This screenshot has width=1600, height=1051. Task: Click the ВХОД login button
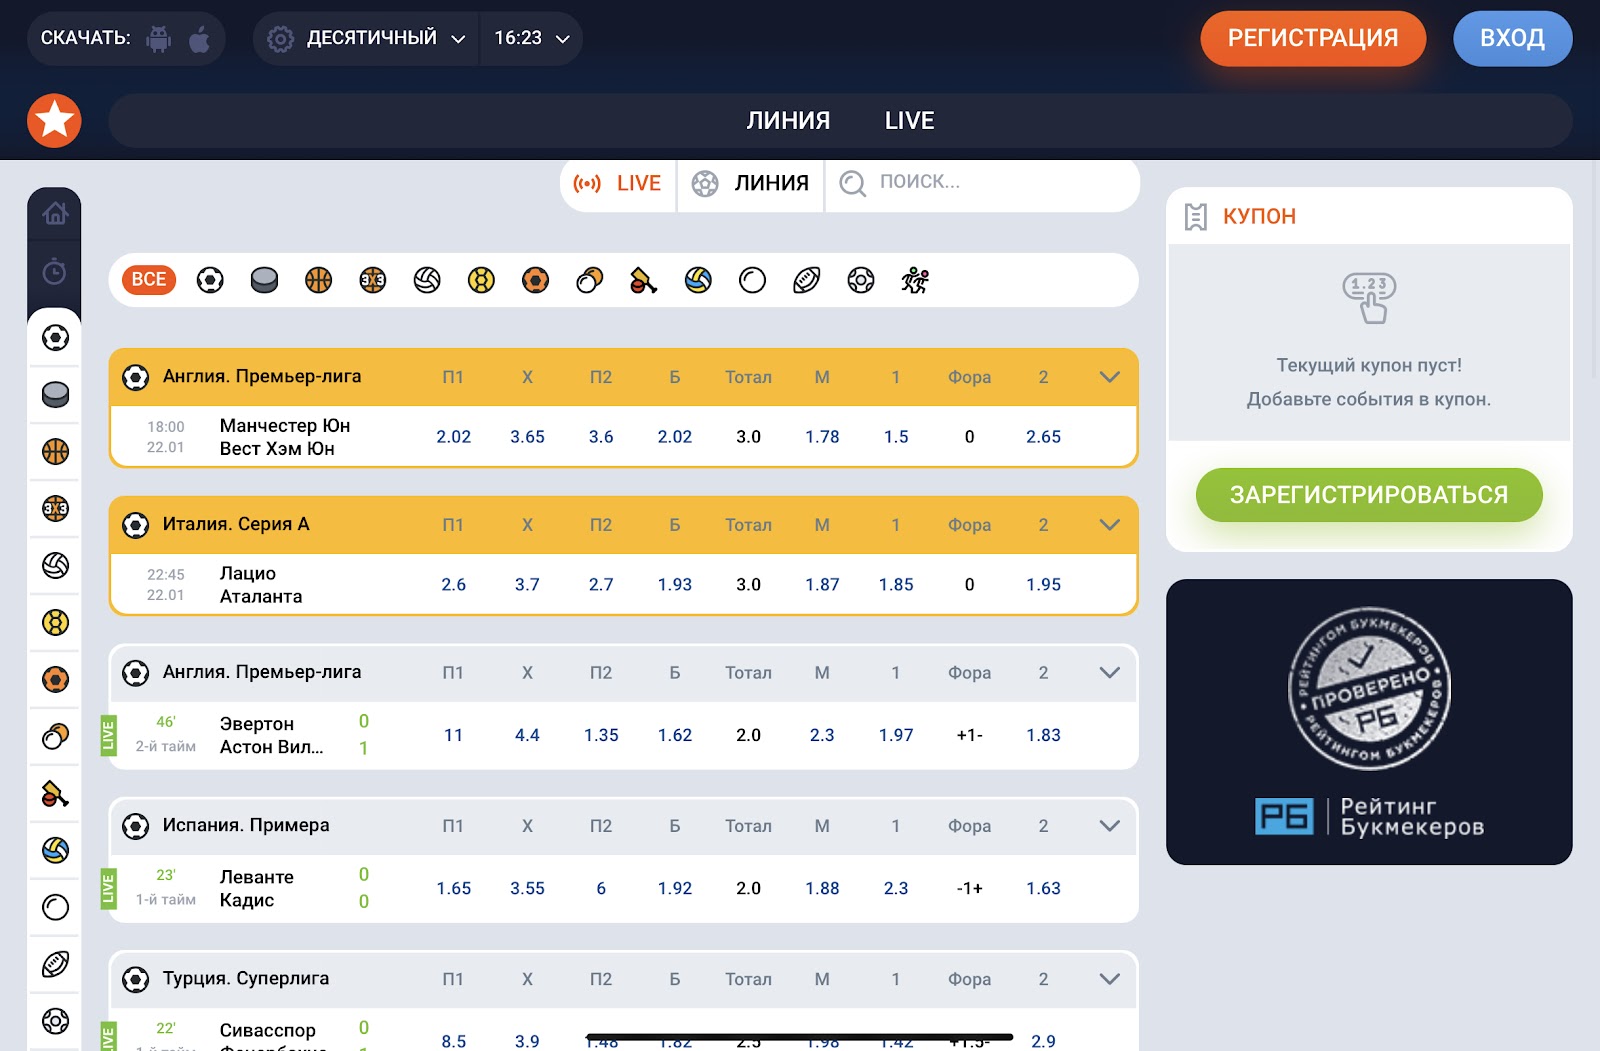coord(1512,39)
